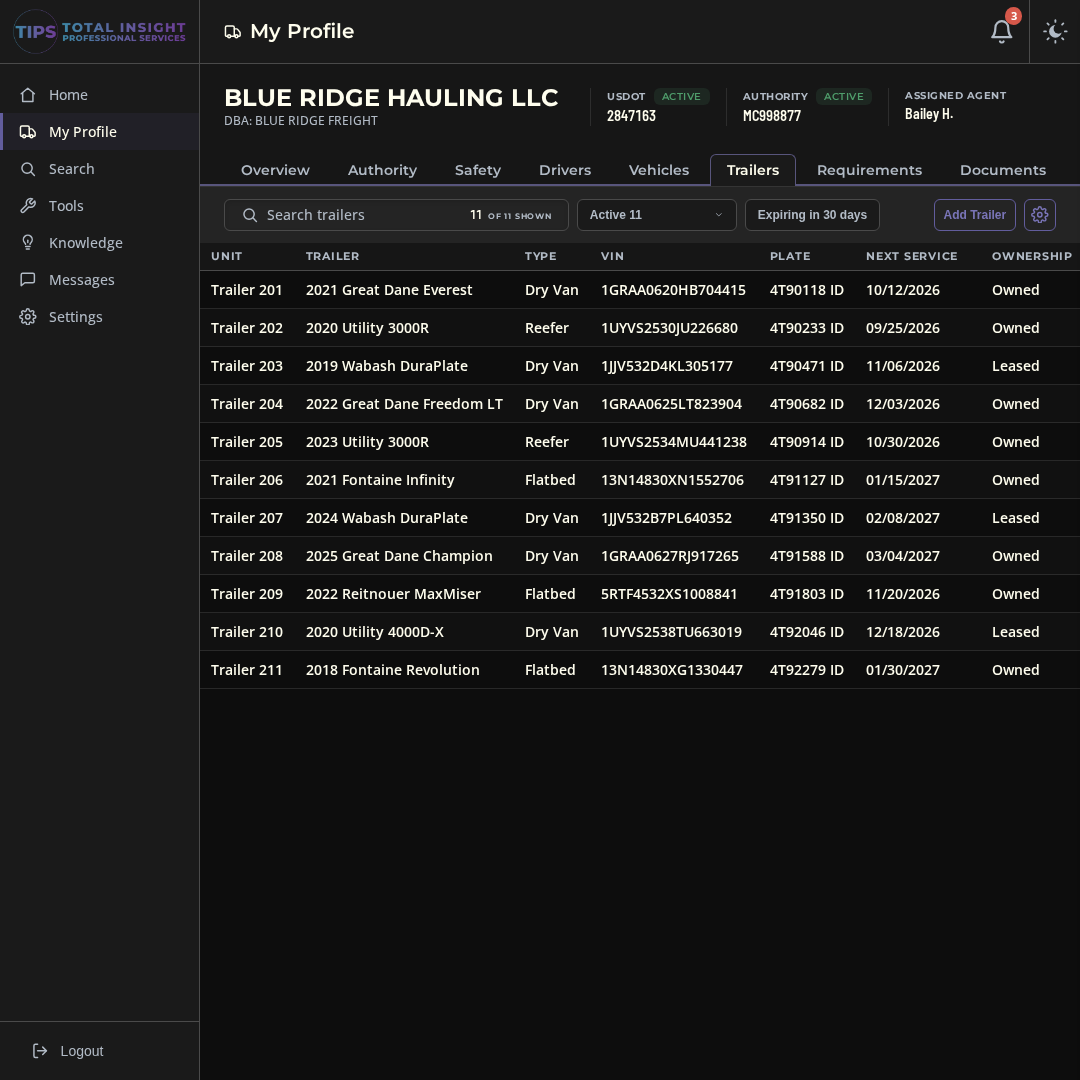1080x1080 pixels.
Task: Click Trailer 209 unit cell
Action: tap(247, 594)
